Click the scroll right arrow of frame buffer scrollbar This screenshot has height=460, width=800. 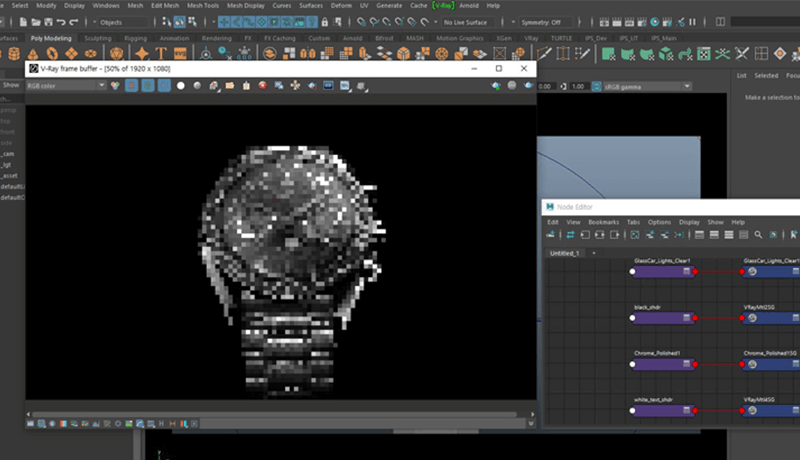pyautogui.click(x=532, y=414)
